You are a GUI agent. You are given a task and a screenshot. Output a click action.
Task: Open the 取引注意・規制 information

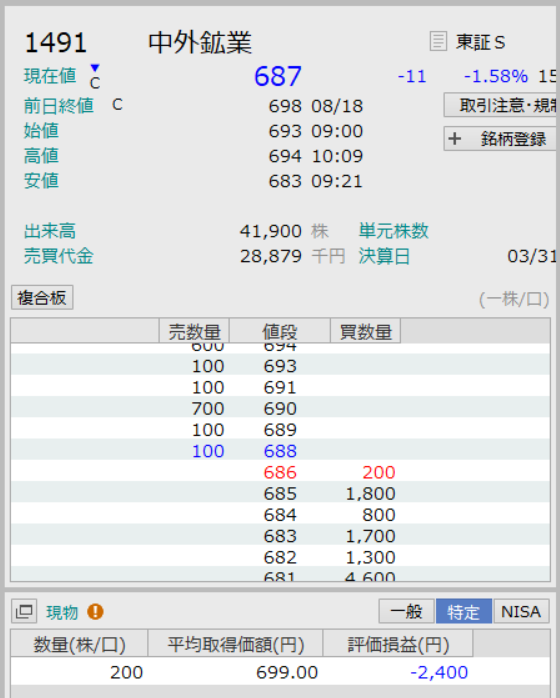pyautogui.click(x=502, y=105)
